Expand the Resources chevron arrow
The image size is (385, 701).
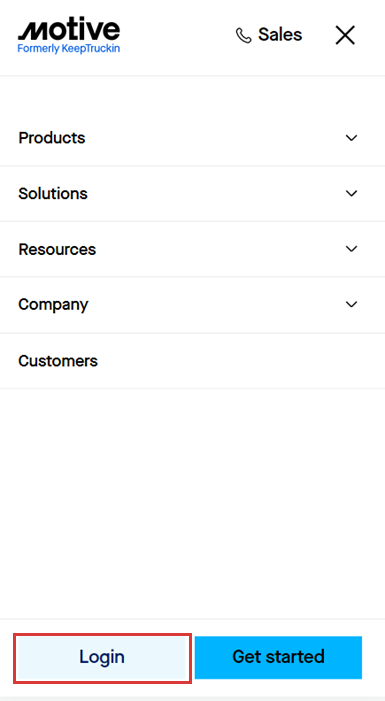pyautogui.click(x=351, y=249)
